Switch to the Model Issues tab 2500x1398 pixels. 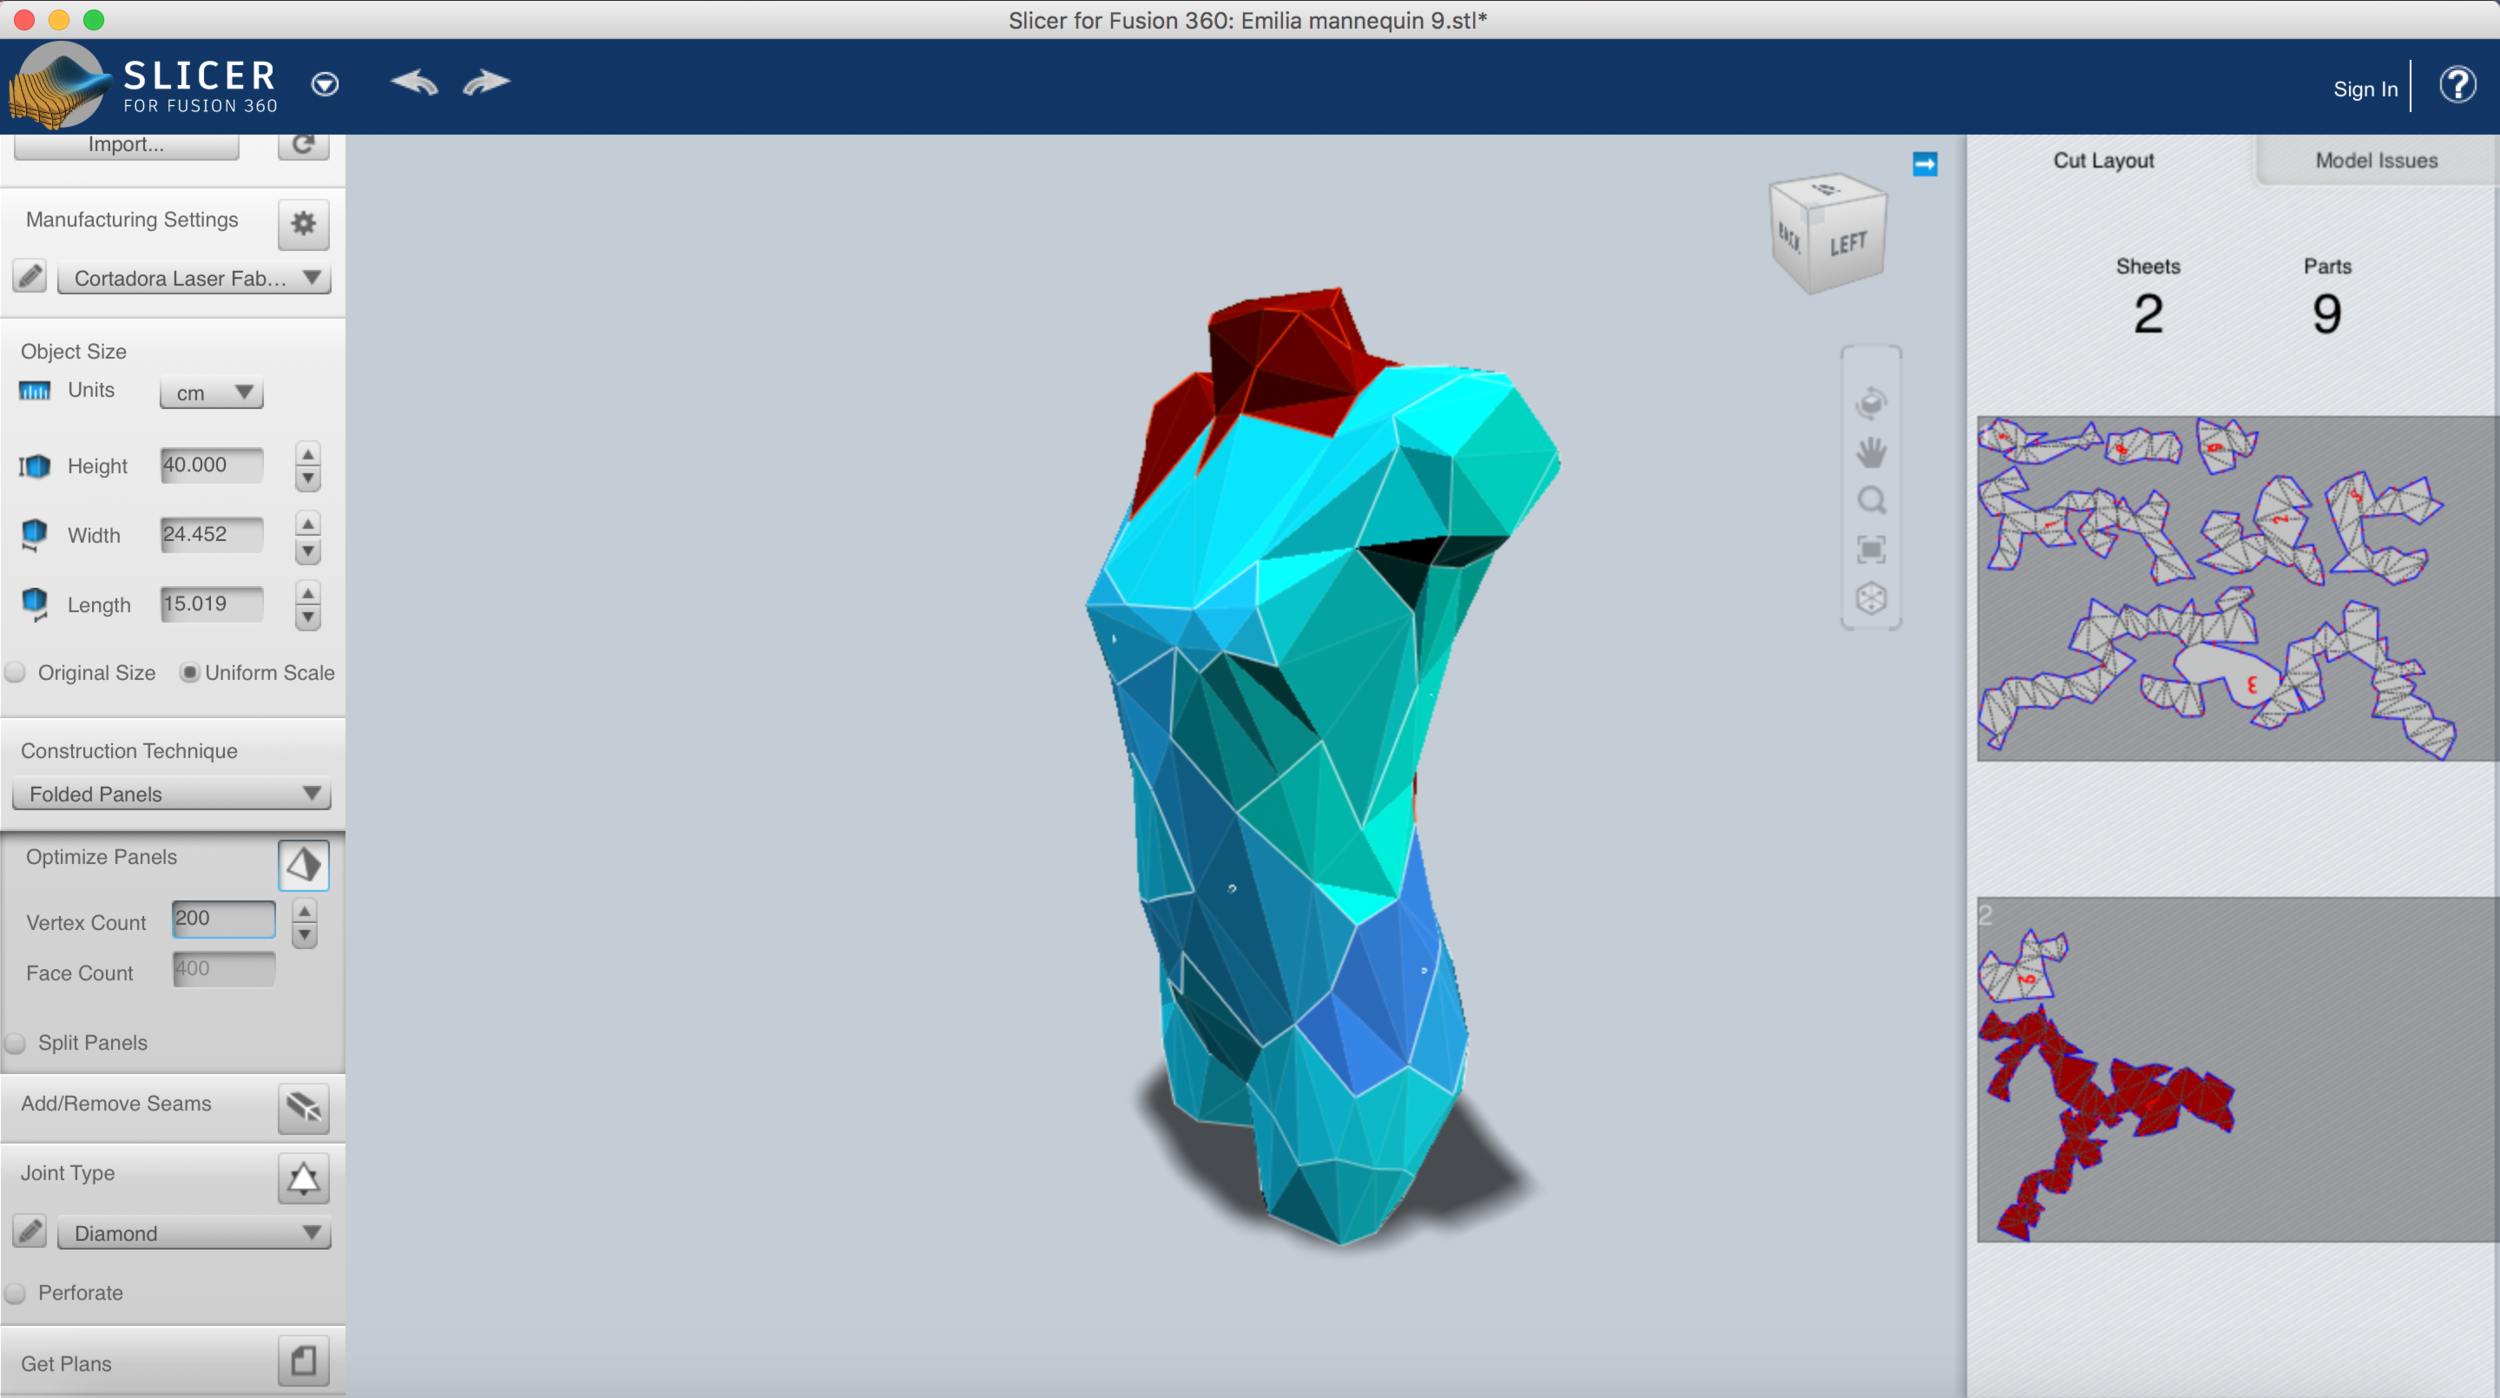click(2376, 160)
